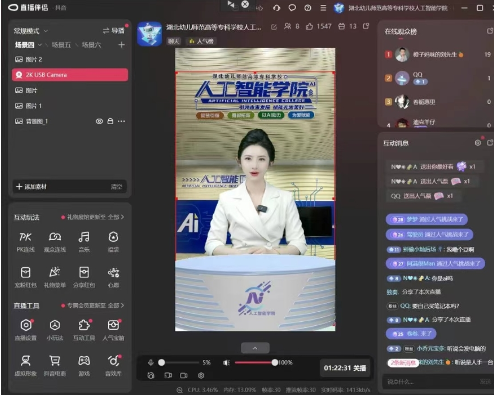Image resolution: width=494 pixels, height=397 pixels.
Task: Open more options for 背景图_1
Action: [122, 121]
